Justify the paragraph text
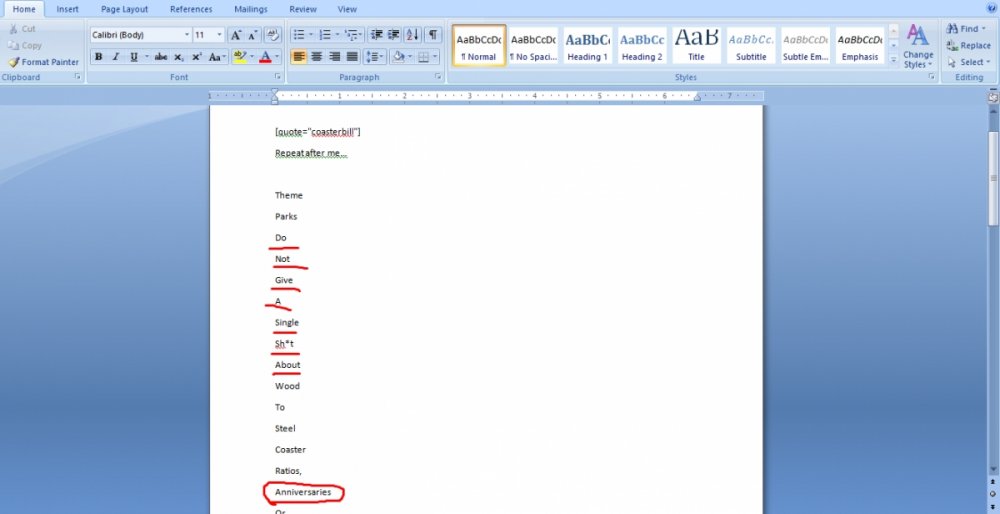This screenshot has height=514, width=1000. click(352, 57)
